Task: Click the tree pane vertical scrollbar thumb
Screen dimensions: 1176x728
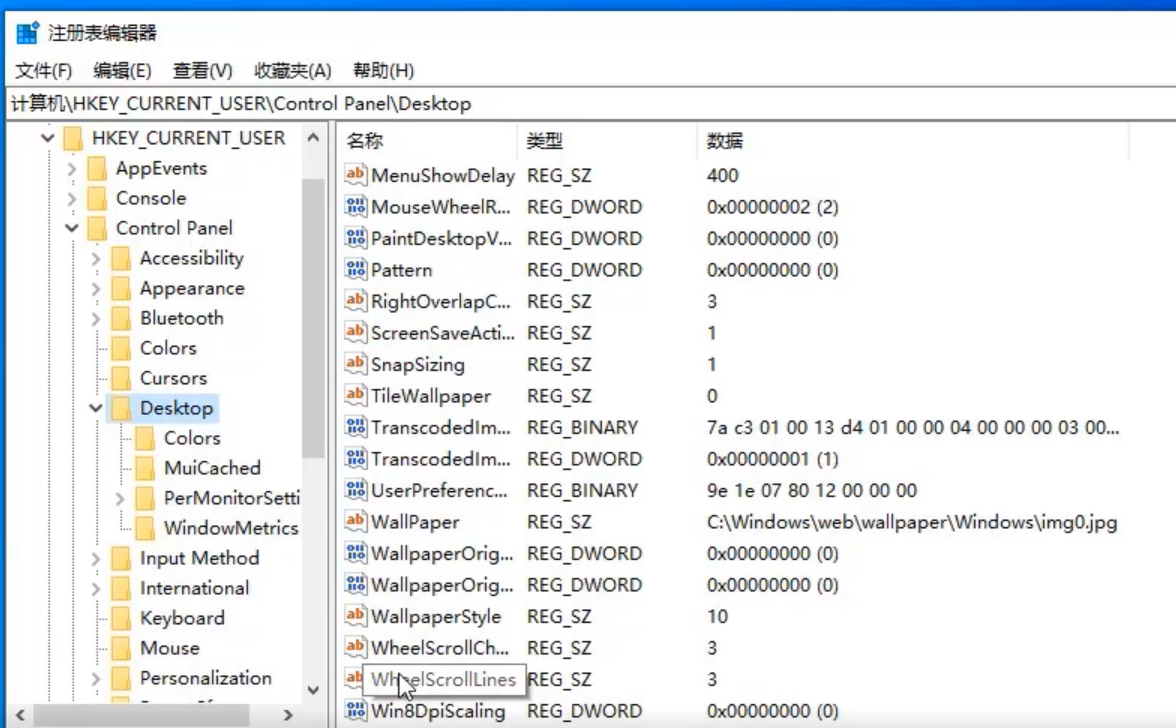Action: point(314,318)
